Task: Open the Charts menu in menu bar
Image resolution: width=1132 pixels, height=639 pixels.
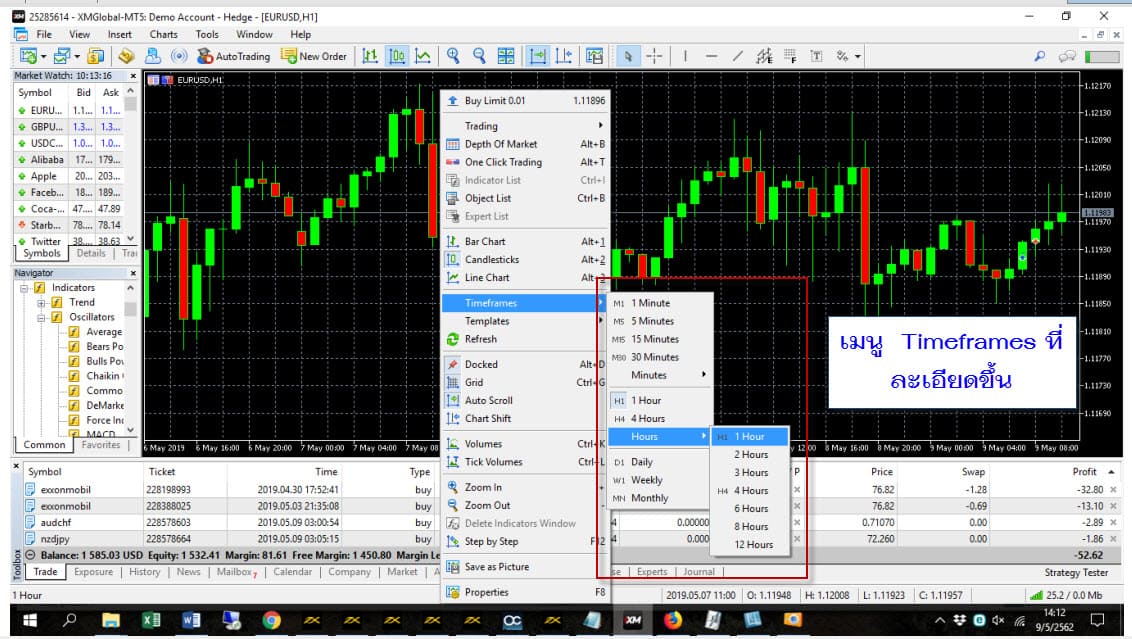Action: 163,34
